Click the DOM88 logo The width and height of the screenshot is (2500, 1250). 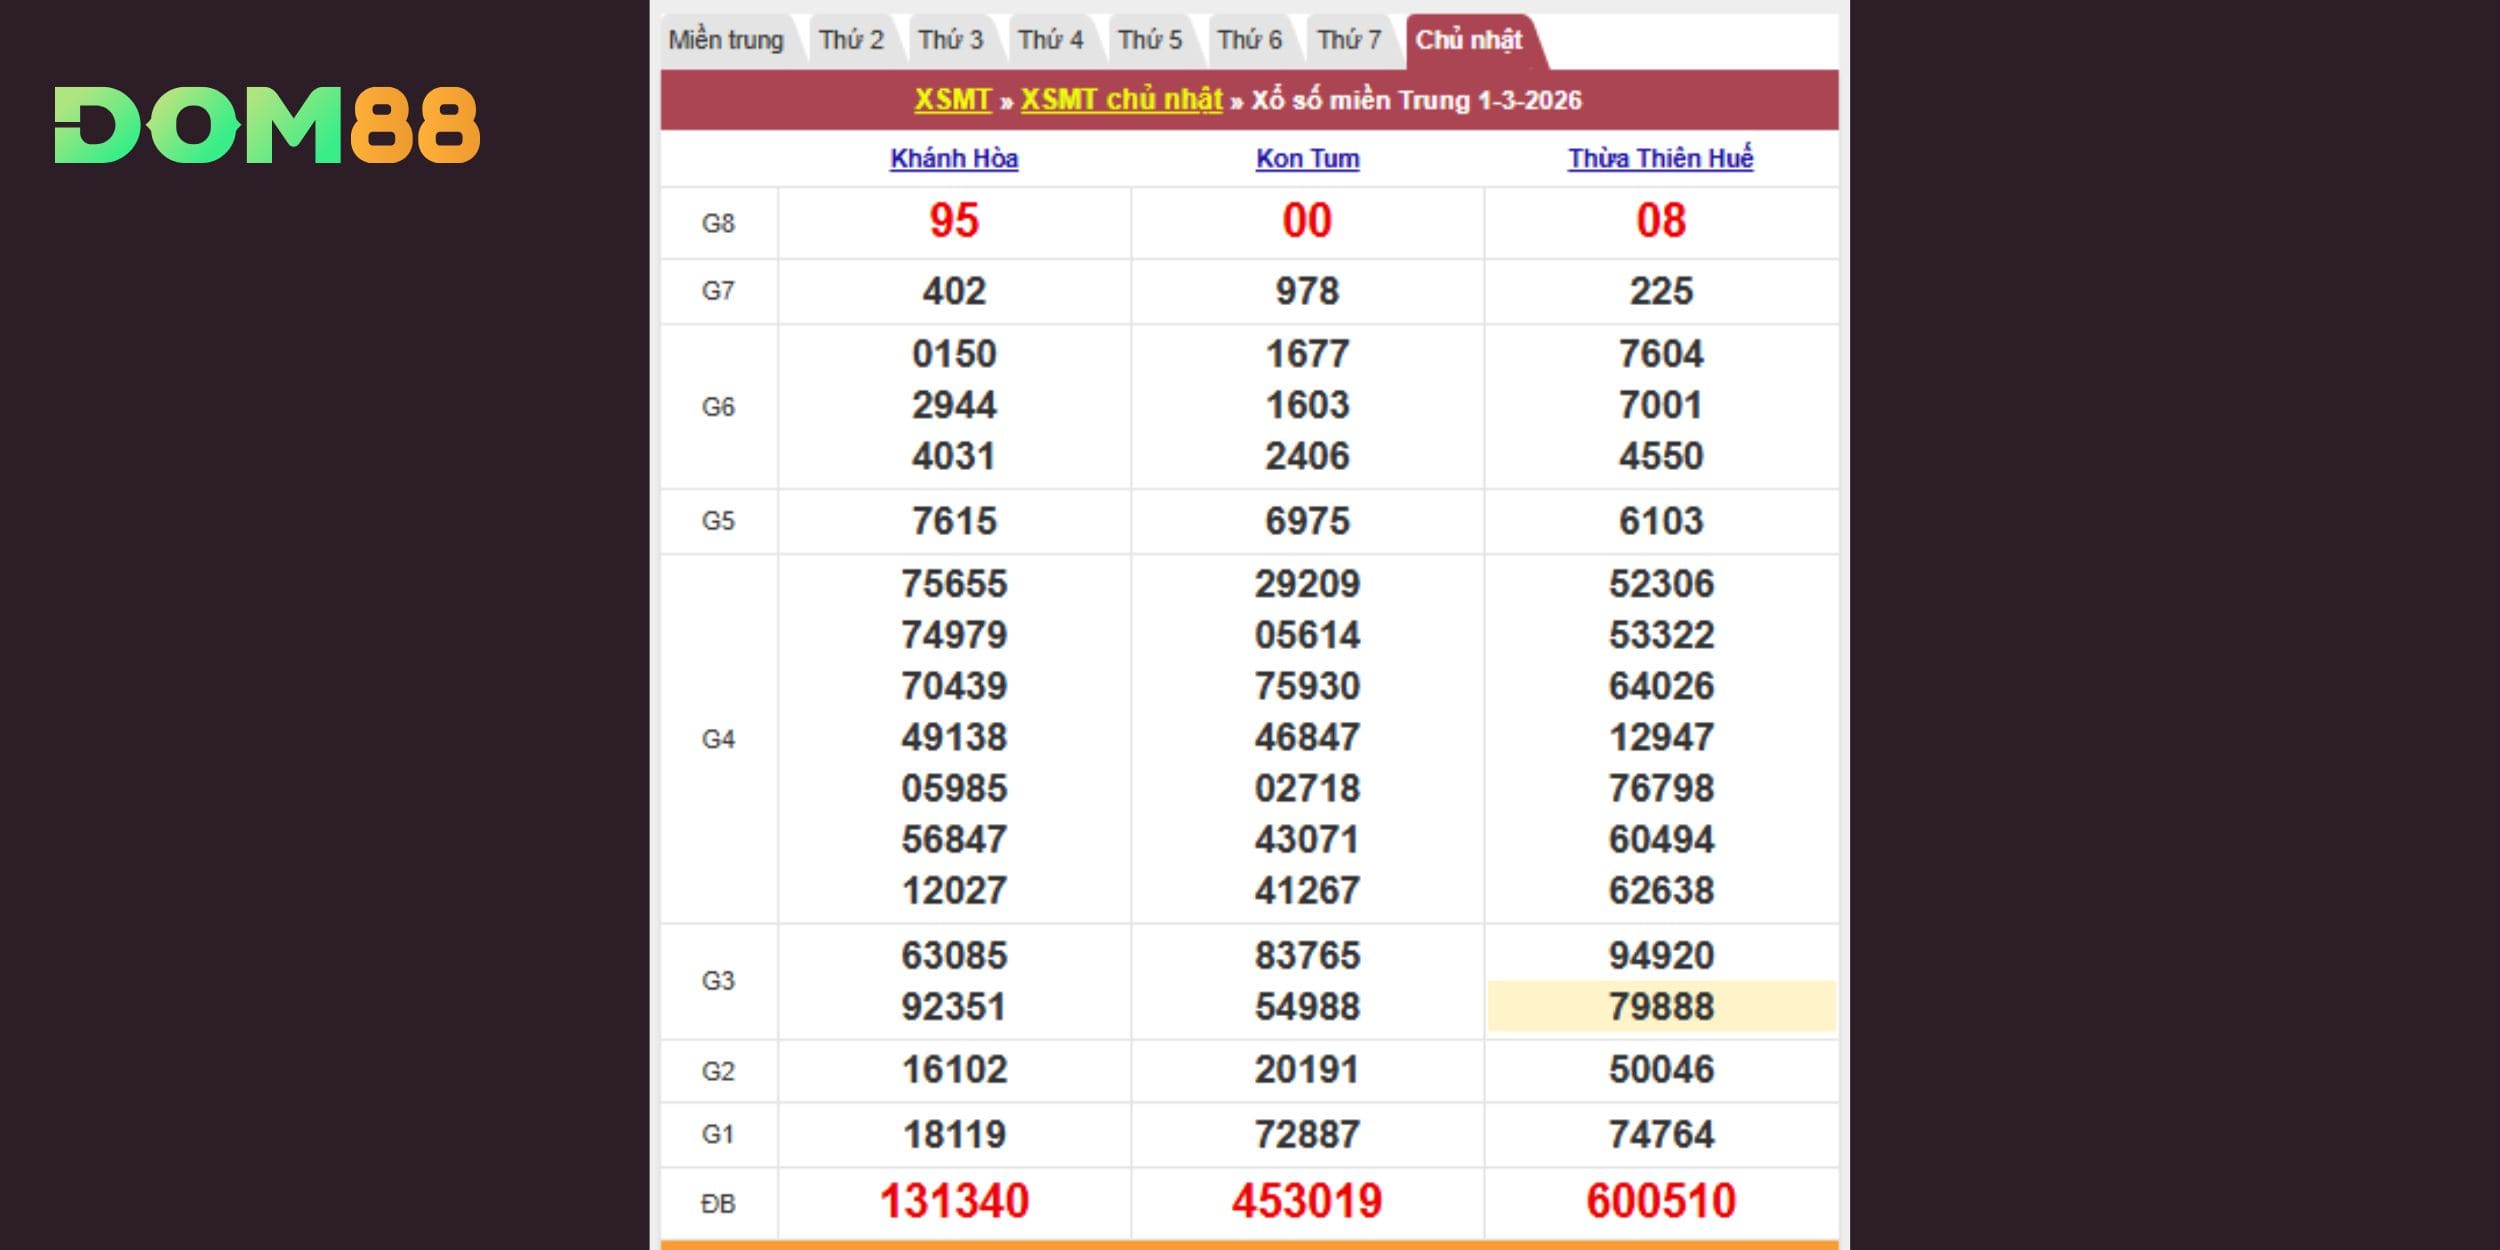pyautogui.click(x=267, y=125)
